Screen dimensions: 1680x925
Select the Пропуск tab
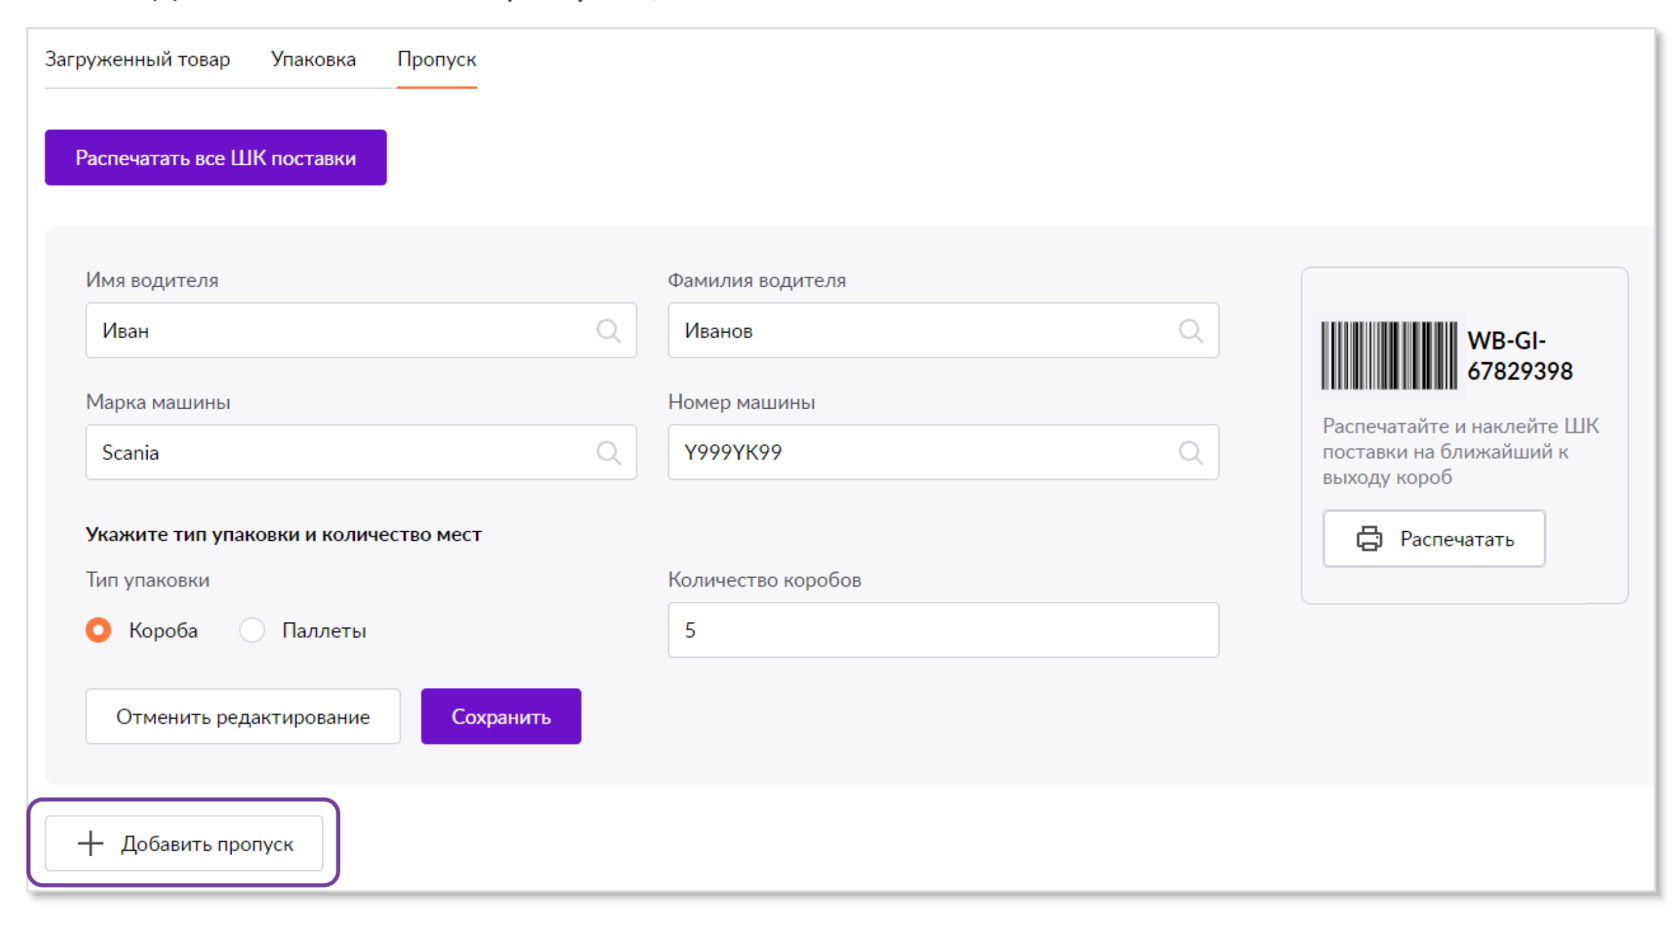point(437,60)
